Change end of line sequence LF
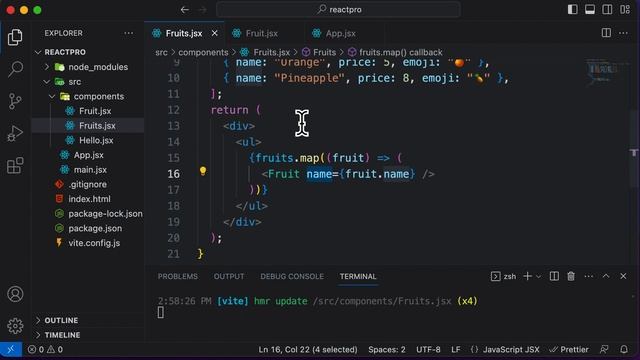Image resolution: width=640 pixels, height=360 pixels. 456,349
